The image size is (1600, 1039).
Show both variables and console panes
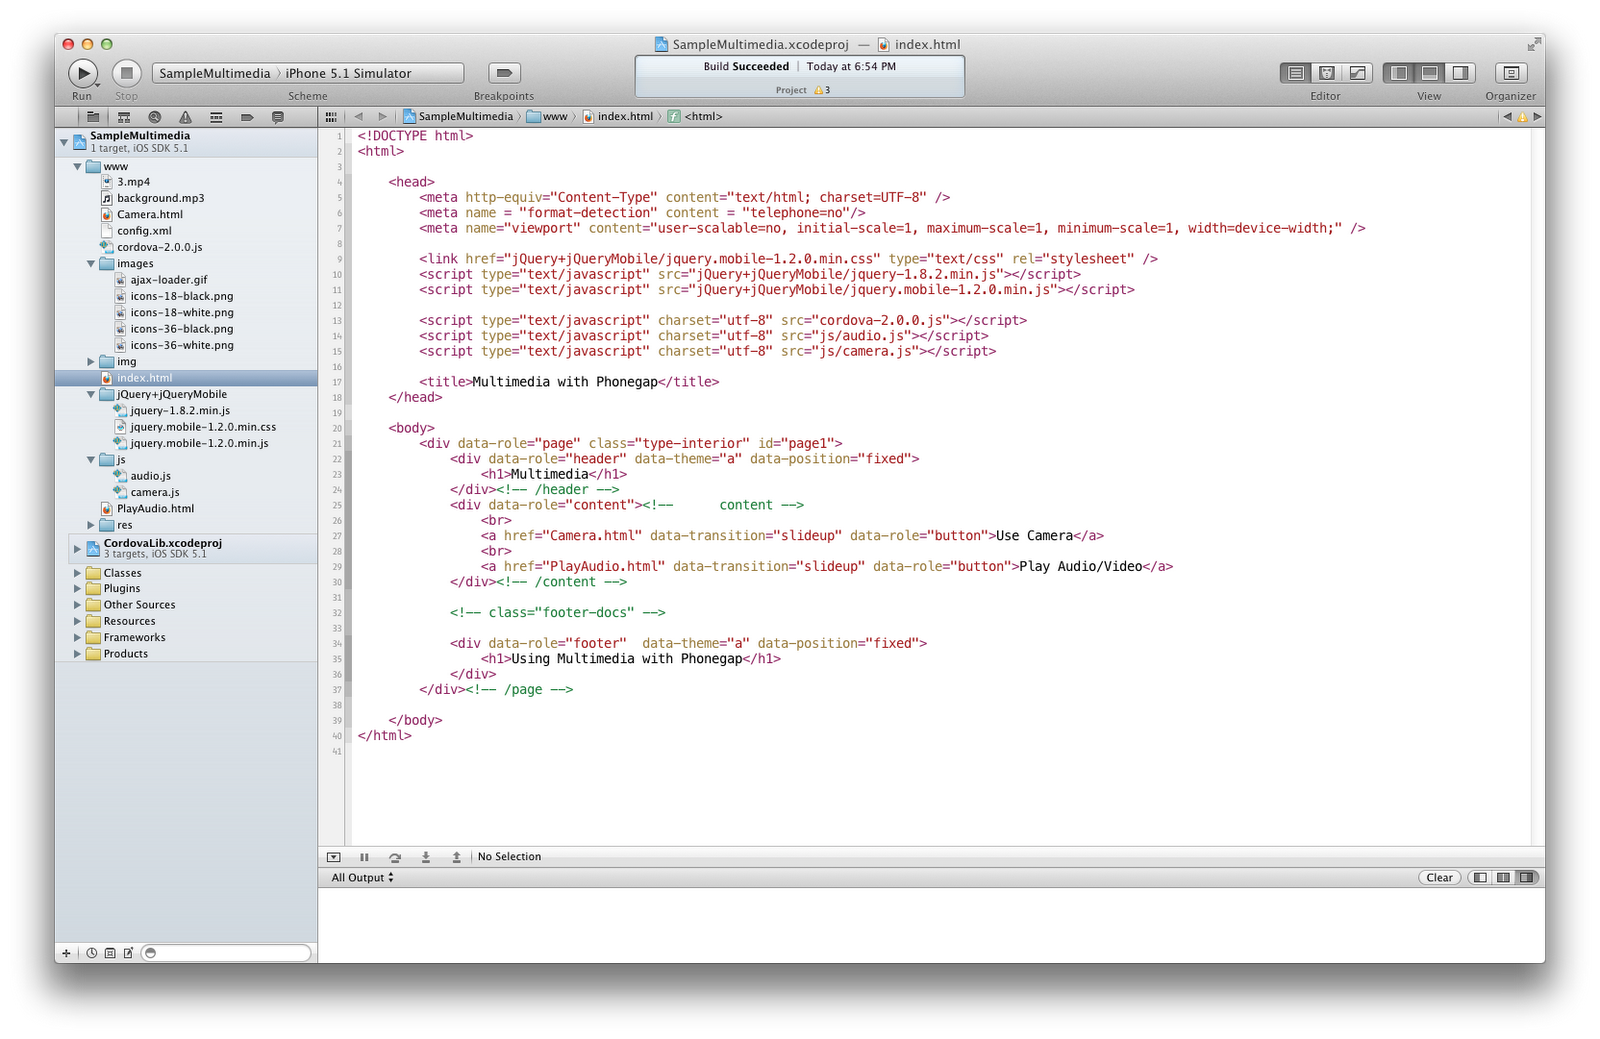tap(1503, 878)
